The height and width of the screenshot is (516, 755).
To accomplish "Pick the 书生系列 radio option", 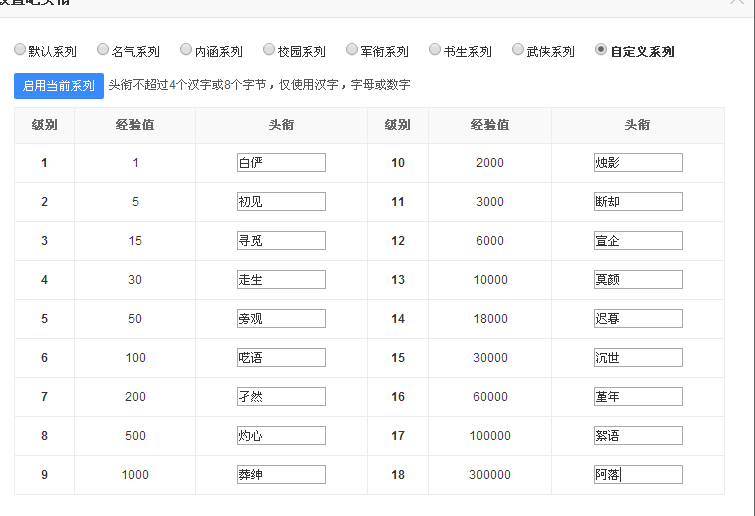I will click(435, 49).
